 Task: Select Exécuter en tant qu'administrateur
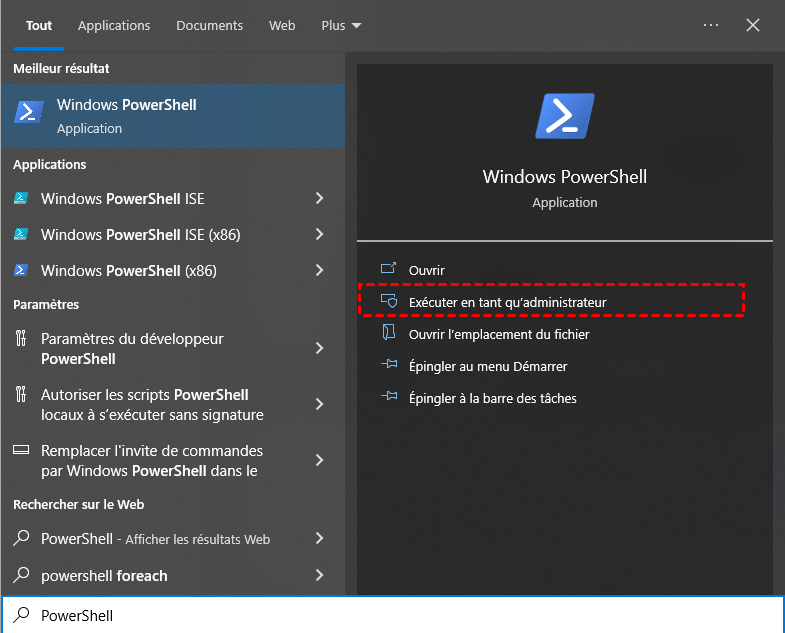507,302
